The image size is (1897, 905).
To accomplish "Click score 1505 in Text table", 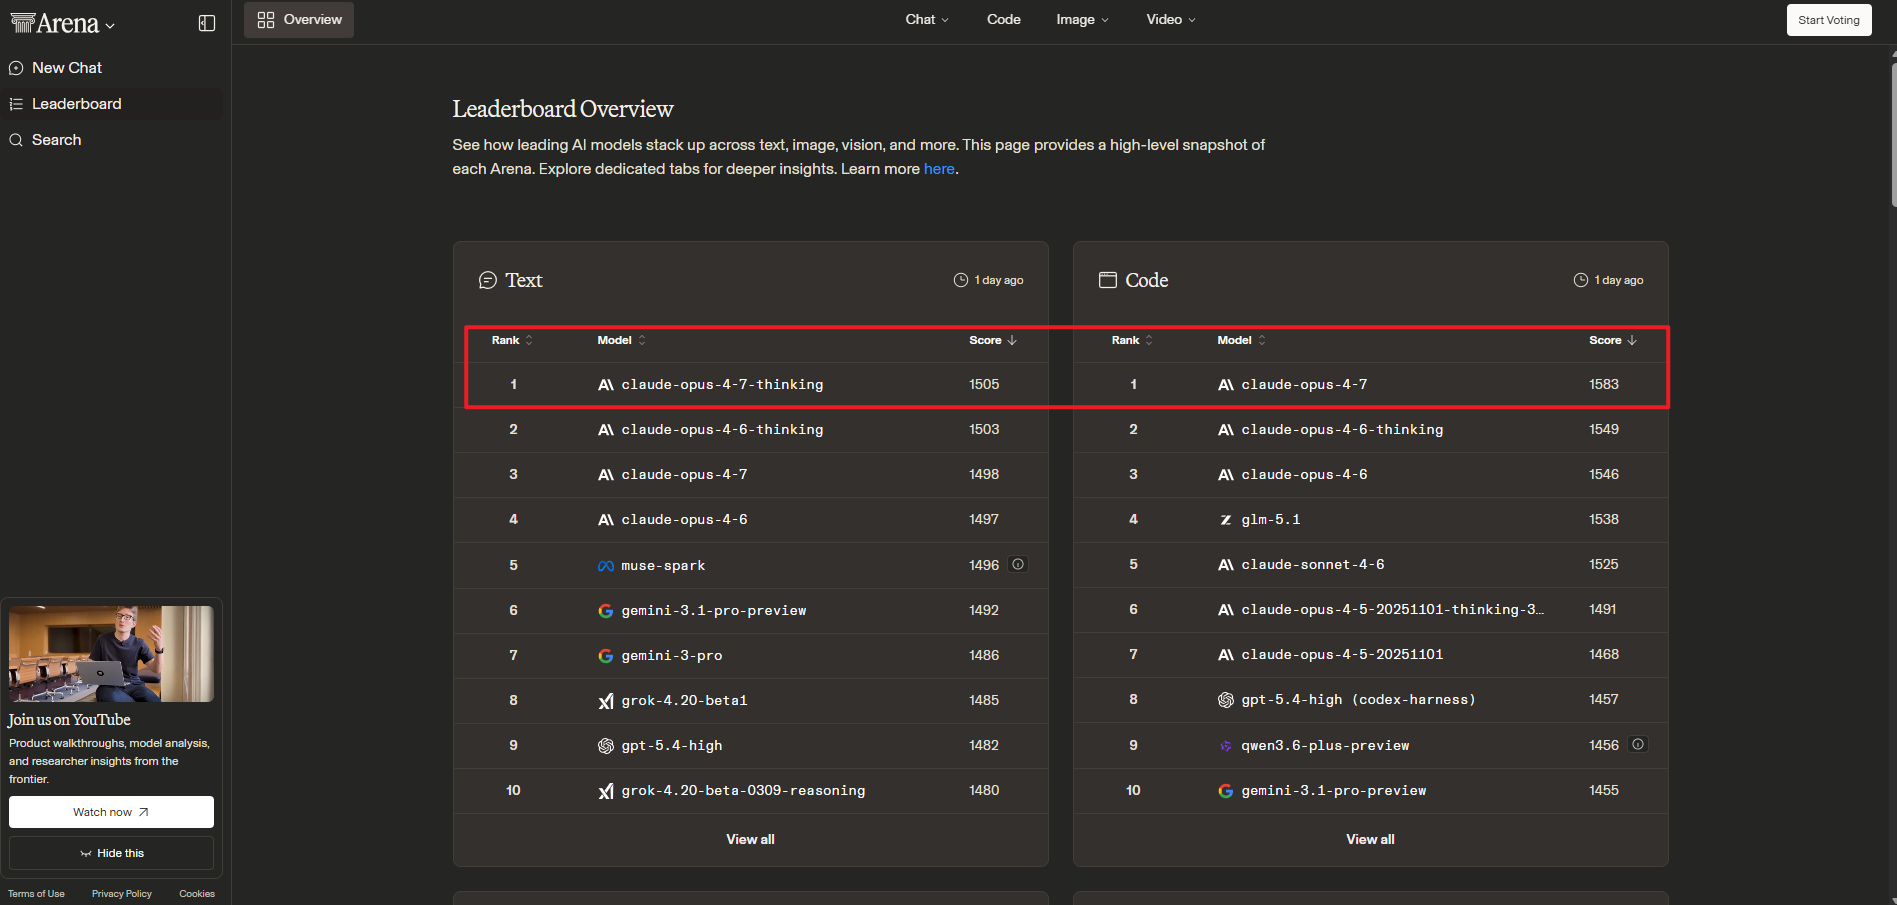I will (984, 384).
